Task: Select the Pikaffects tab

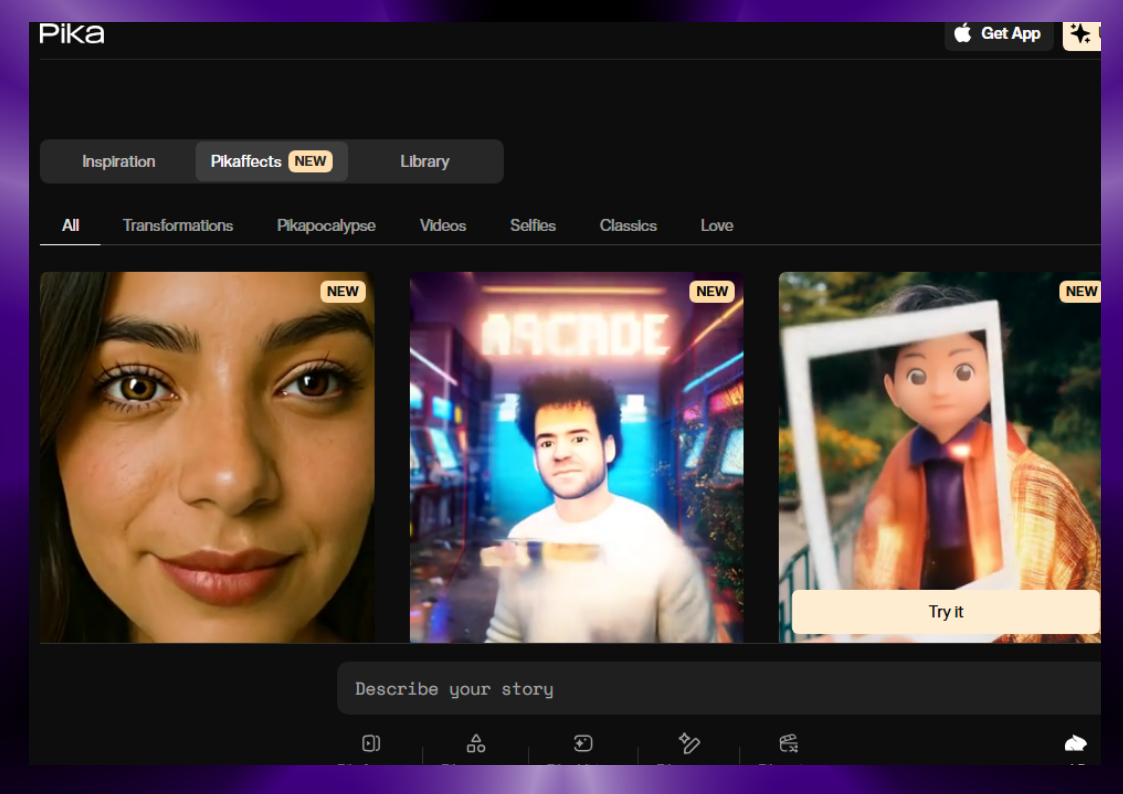Action: (x=271, y=161)
